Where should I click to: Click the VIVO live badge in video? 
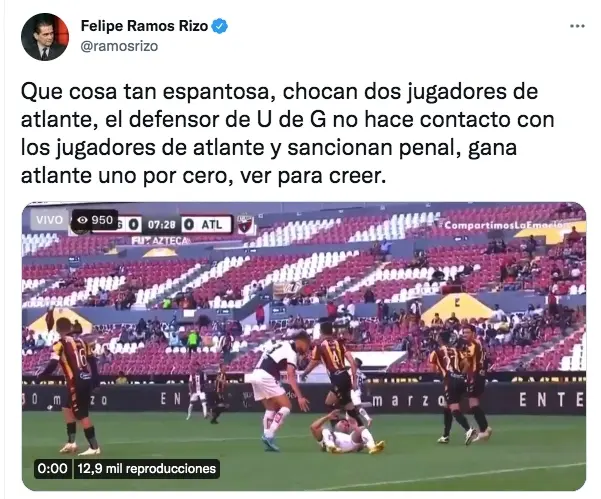[x=49, y=220]
